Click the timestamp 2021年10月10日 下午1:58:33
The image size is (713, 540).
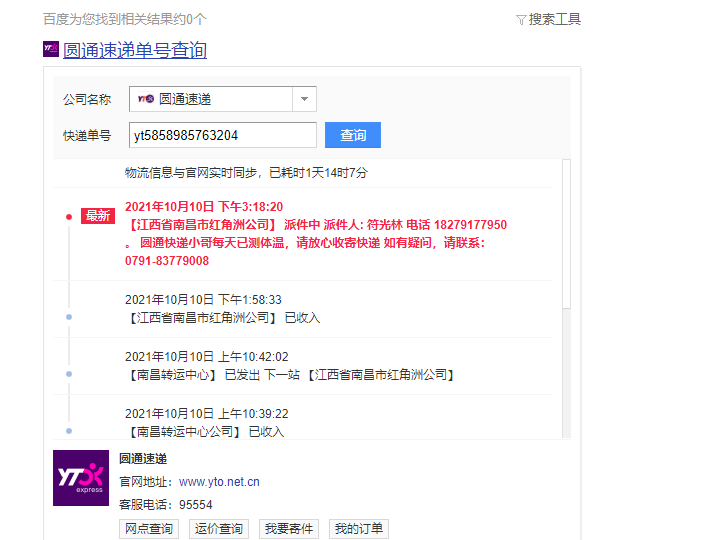203,300
